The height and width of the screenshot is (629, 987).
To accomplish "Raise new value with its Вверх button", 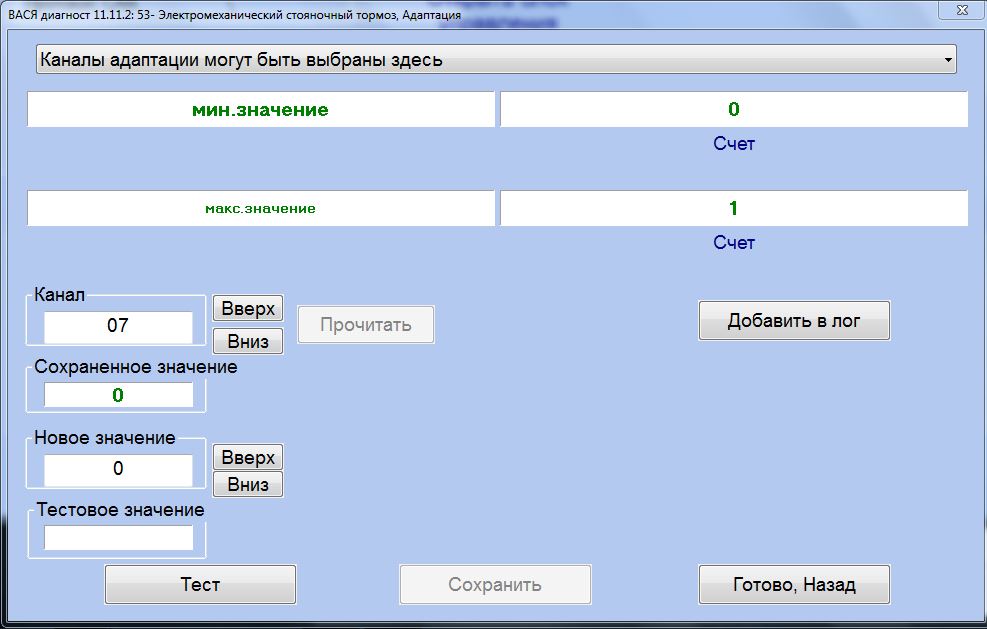I will point(247,457).
